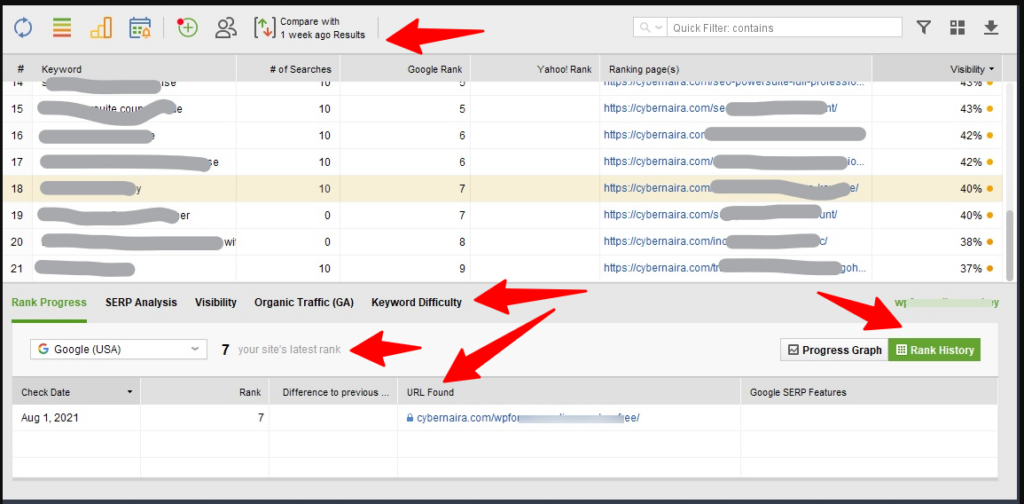Toggle the Progress Graph view
This screenshot has width=1024, height=504.
833,350
